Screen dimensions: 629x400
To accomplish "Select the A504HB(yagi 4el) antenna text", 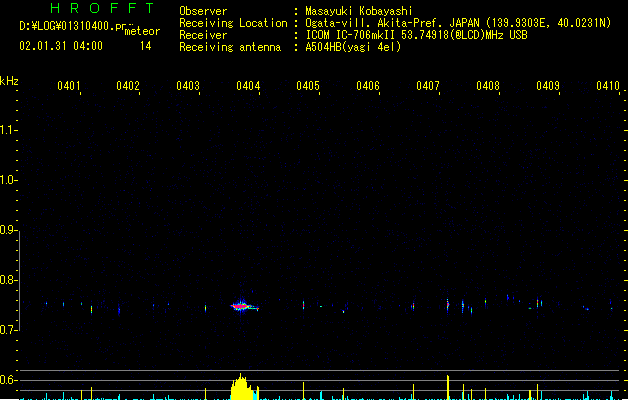I will click(353, 47).
